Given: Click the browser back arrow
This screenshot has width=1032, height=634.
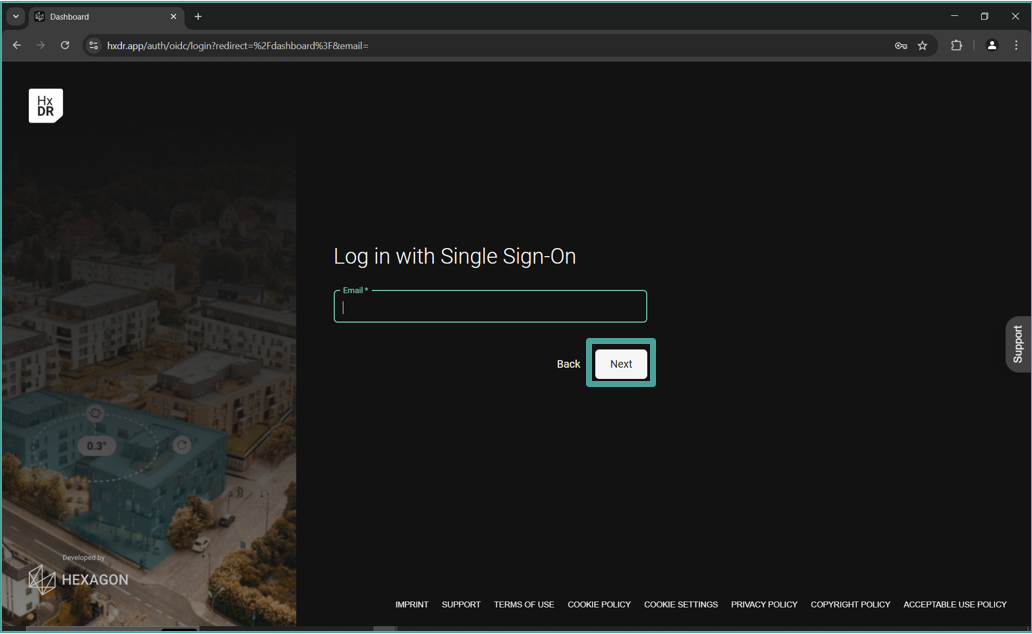Looking at the screenshot, I should click(x=17, y=45).
